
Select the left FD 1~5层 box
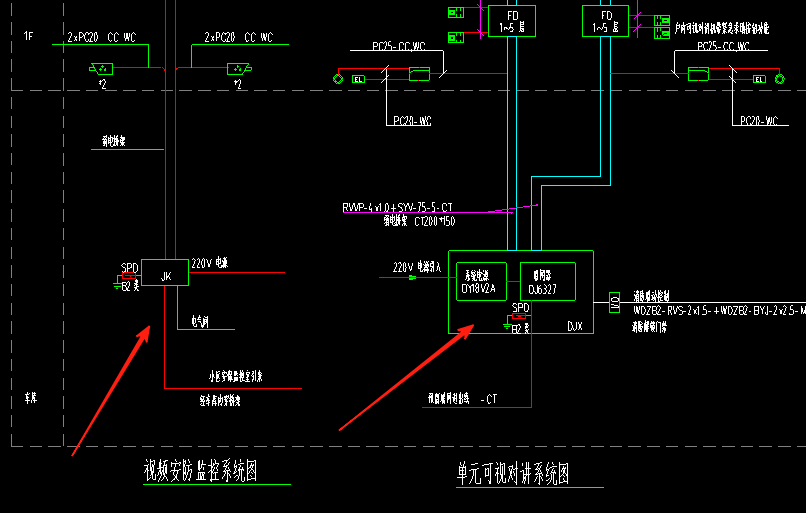click(x=512, y=21)
